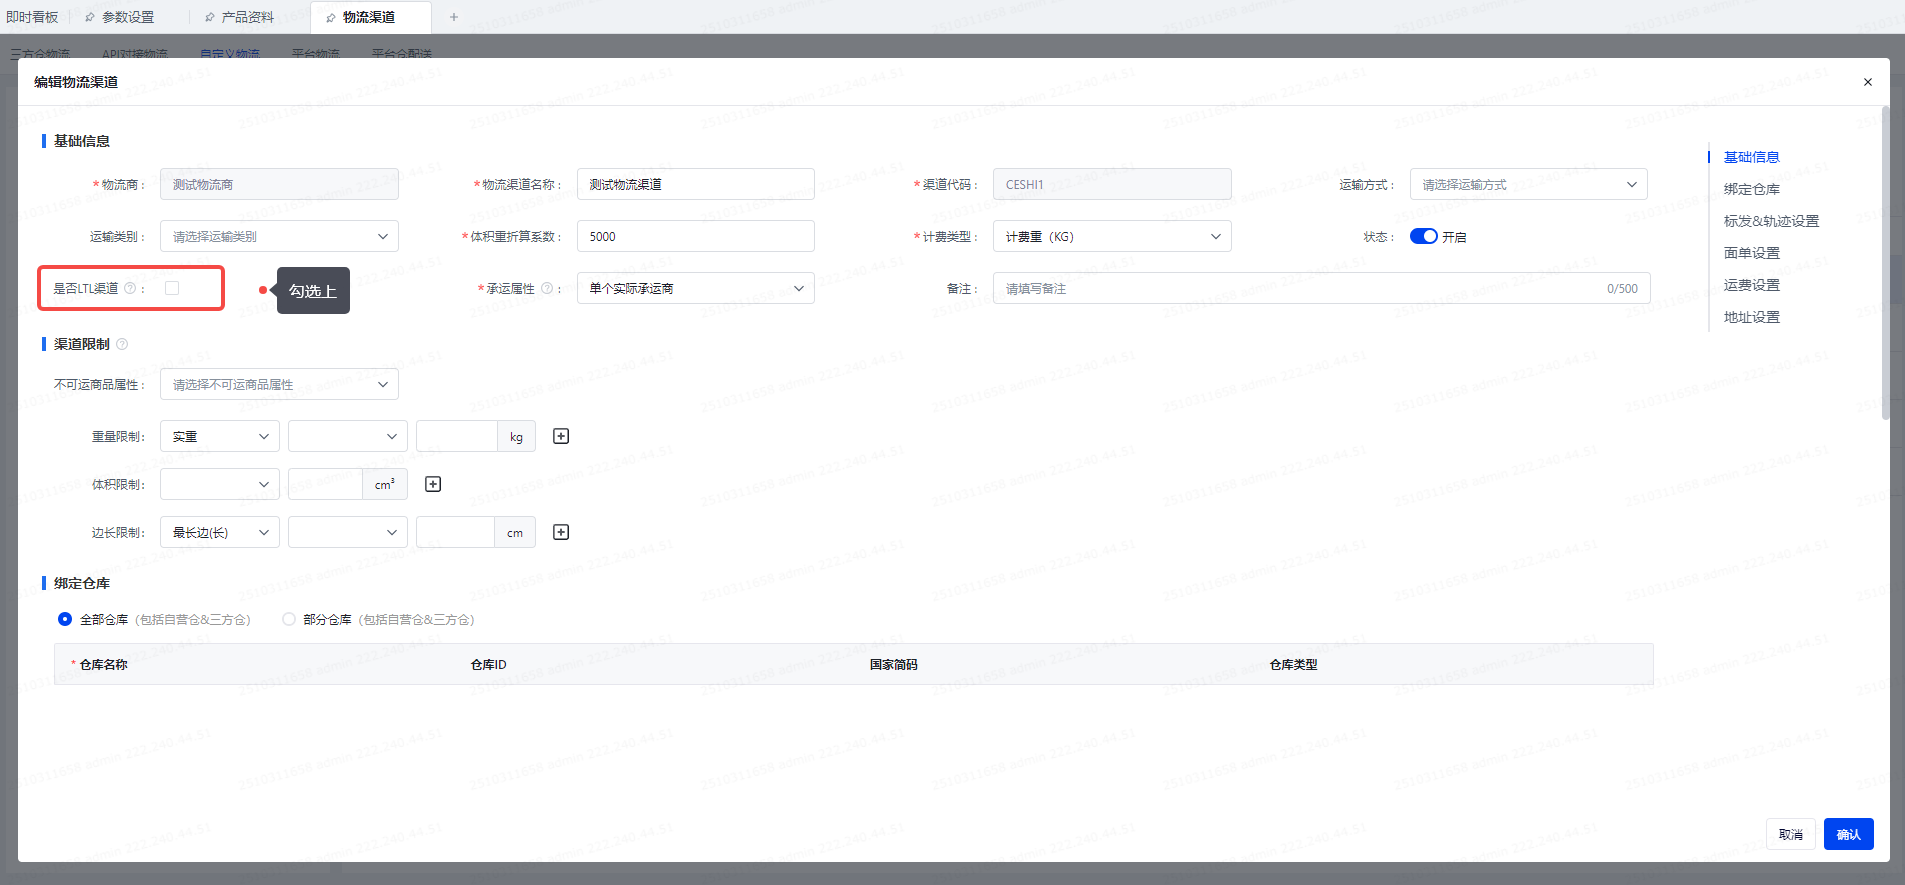Select the 部分仓库 radio option
The height and width of the screenshot is (885, 1905).
[289, 619]
